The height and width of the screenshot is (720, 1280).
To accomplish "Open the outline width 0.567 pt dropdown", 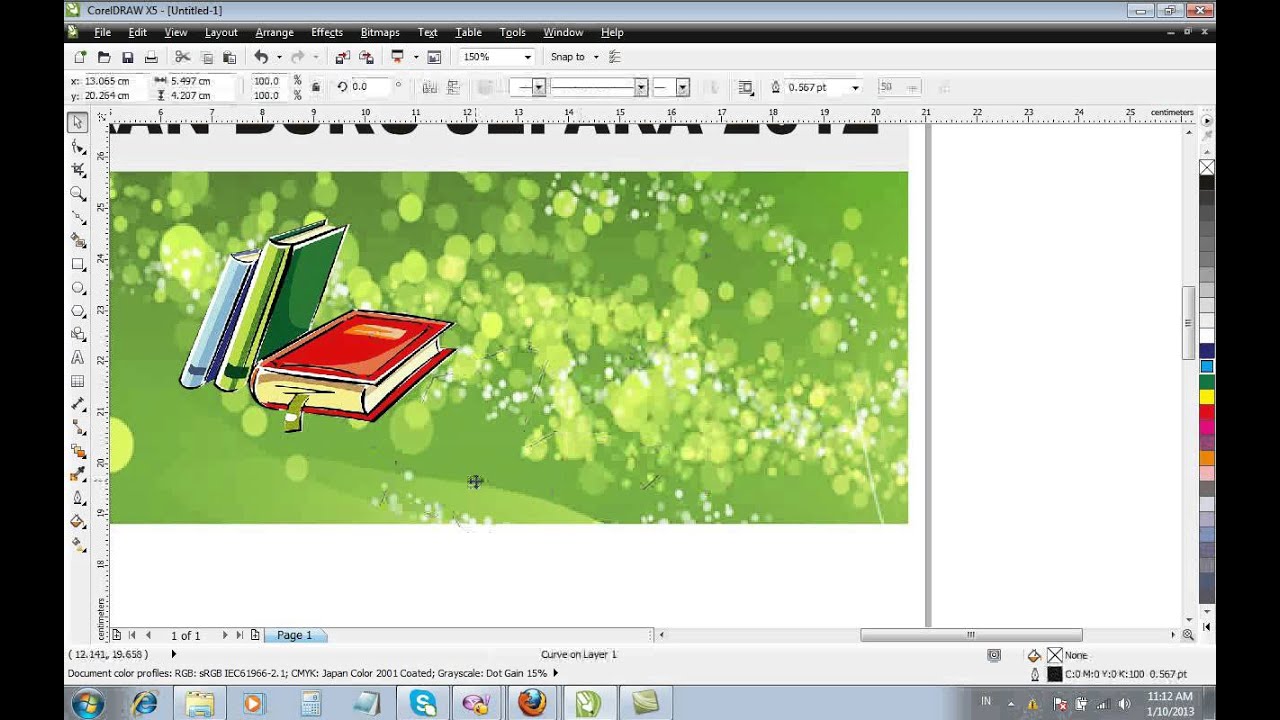I will pyautogui.click(x=855, y=88).
